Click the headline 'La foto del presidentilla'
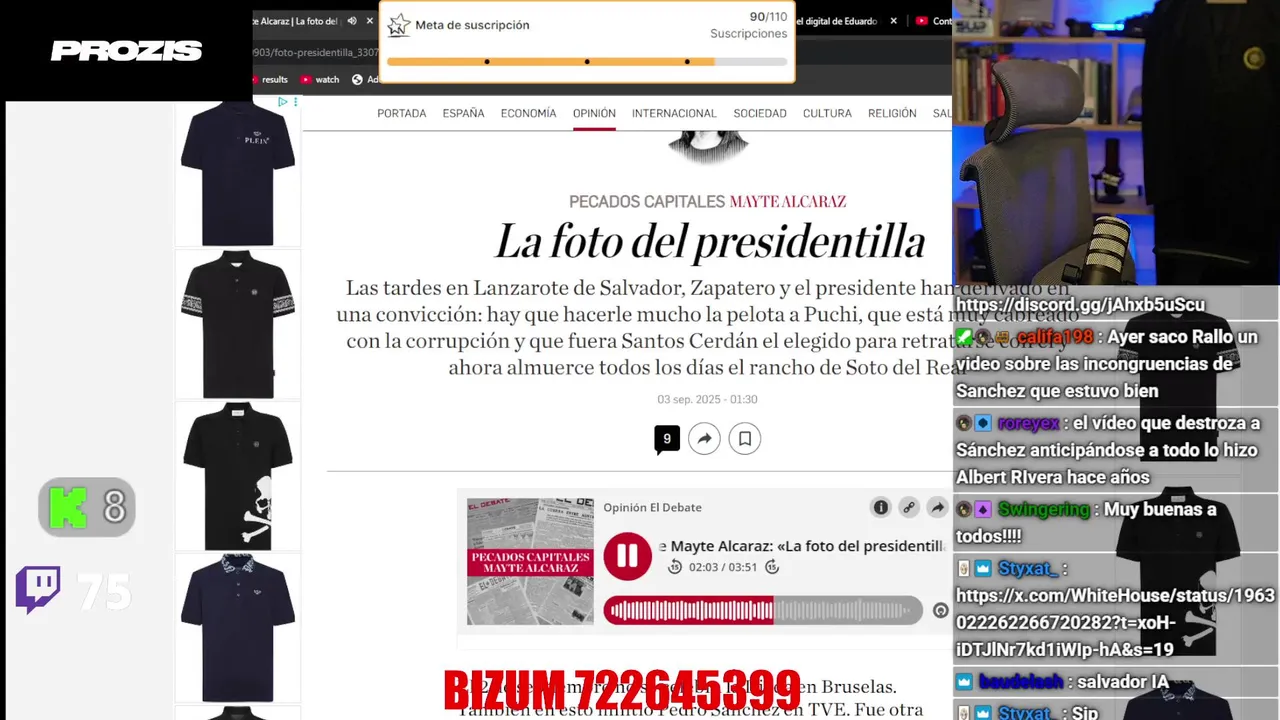Image resolution: width=1280 pixels, height=720 pixels. 709,241
